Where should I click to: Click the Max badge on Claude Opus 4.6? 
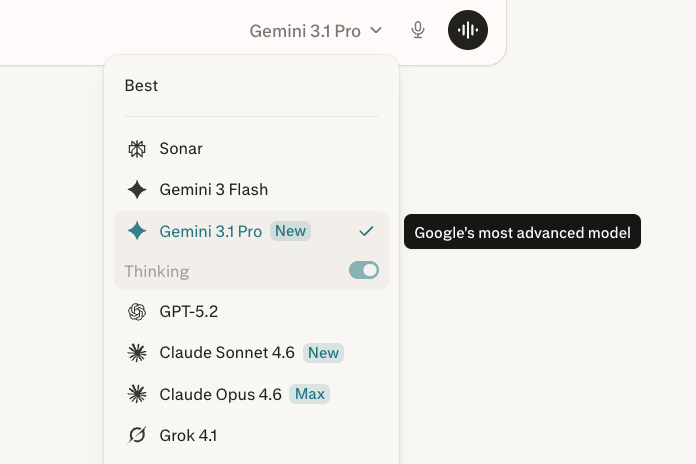[x=310, y=394]
